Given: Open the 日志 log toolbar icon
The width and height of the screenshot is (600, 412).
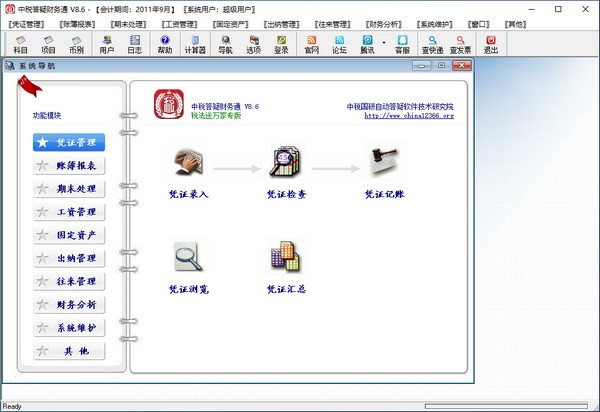Looking at the screenshot, I should click(135, 43).
